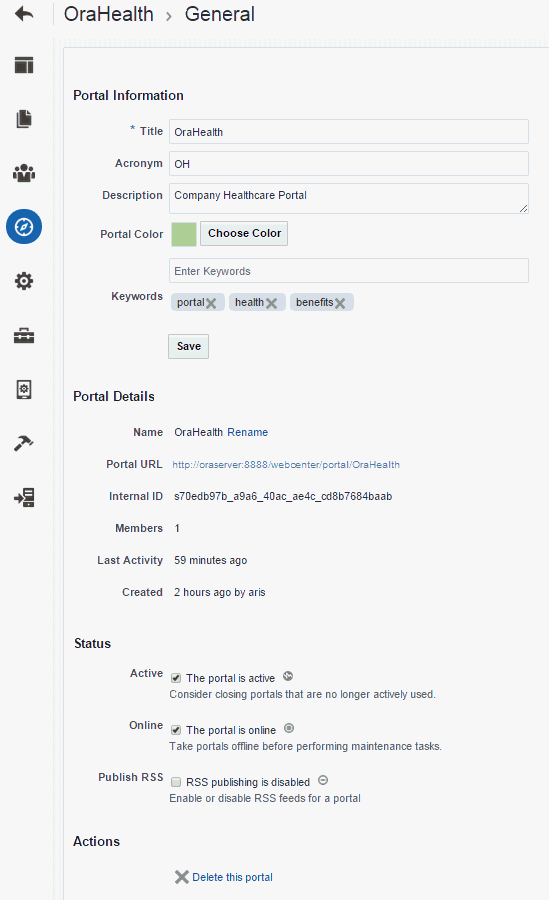The image size is (549, 900).
Task: Open the page layout icon in sidebar
Action: (x=24, y=65)
